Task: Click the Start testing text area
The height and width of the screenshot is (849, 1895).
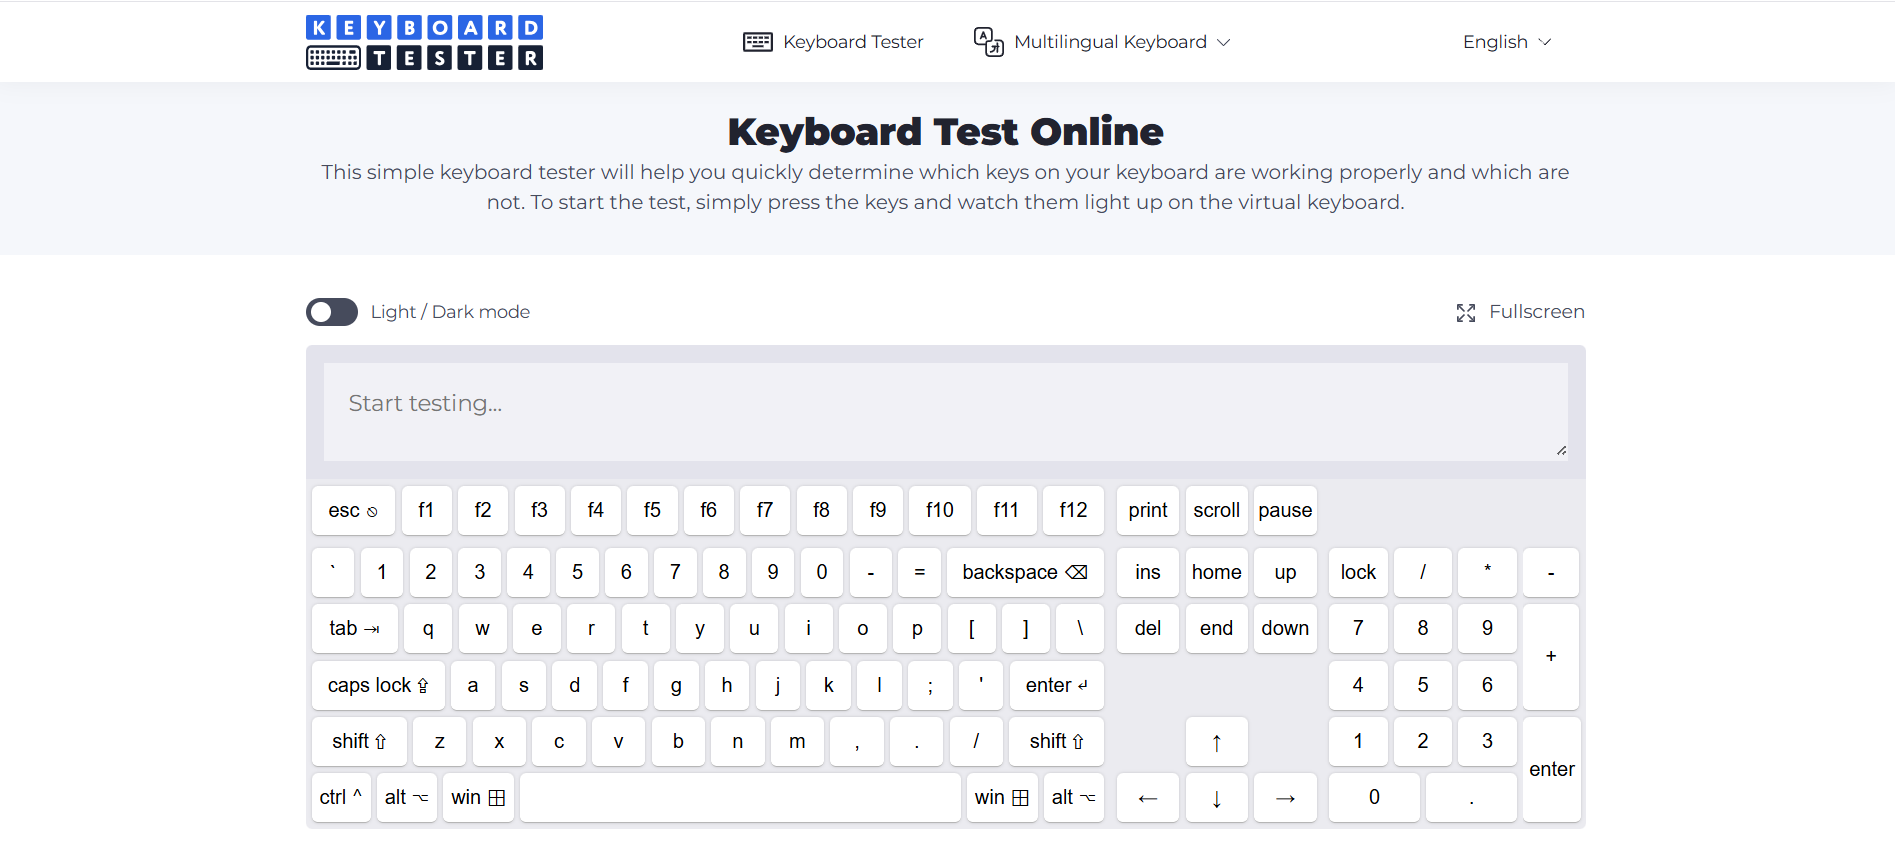Action: click(946, 412)
